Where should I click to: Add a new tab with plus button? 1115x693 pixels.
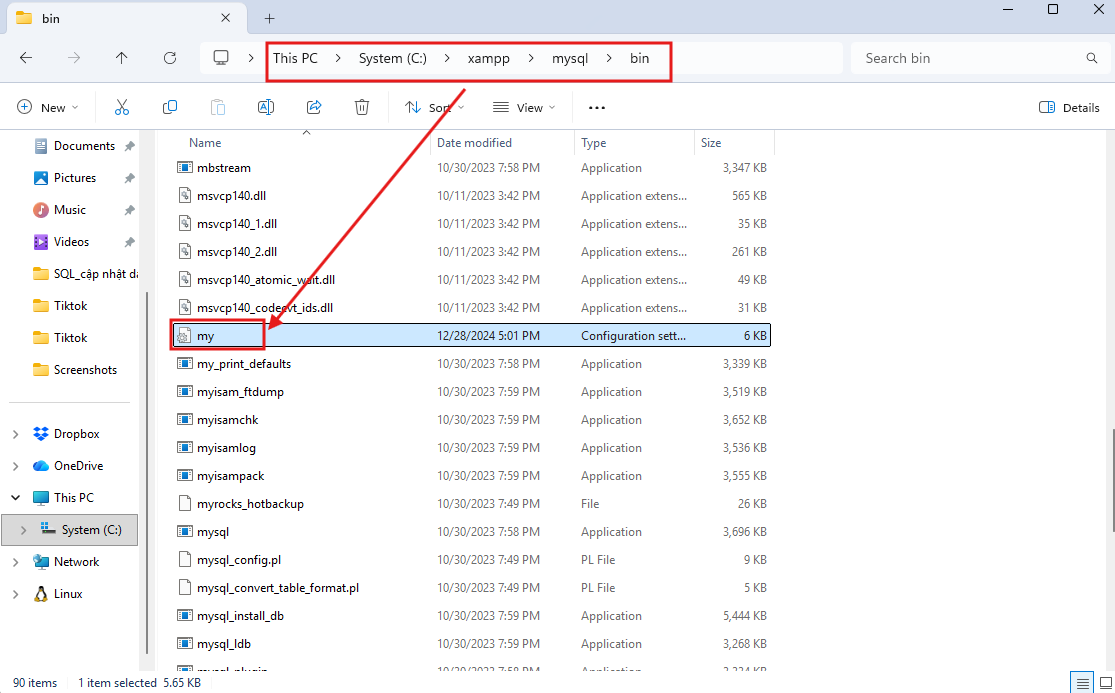270,18
